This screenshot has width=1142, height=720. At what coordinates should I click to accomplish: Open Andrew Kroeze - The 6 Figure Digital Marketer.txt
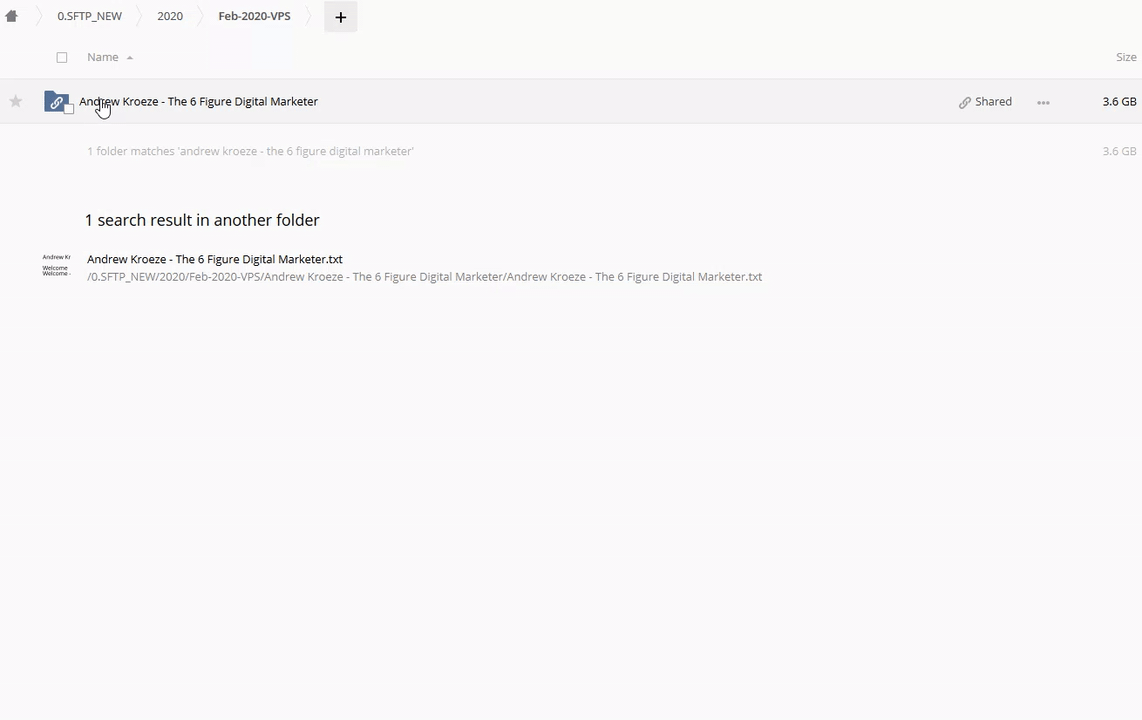click(x=214, y=259)
